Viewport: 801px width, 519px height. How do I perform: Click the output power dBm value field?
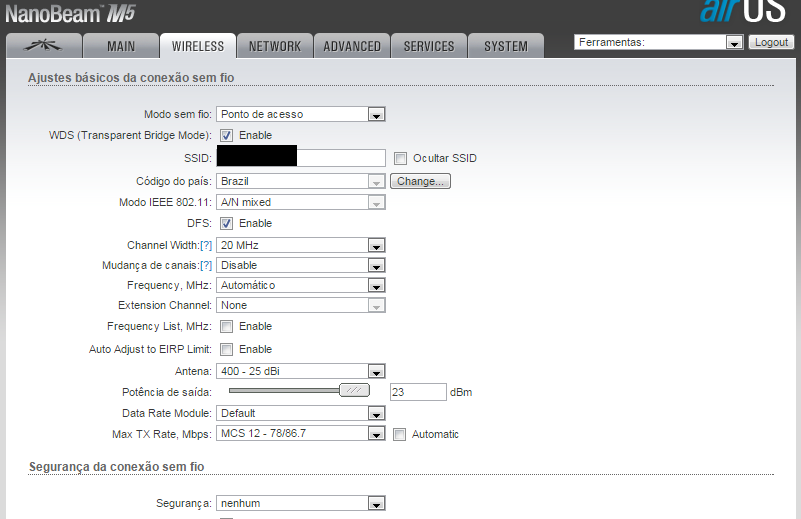[418, 392]
